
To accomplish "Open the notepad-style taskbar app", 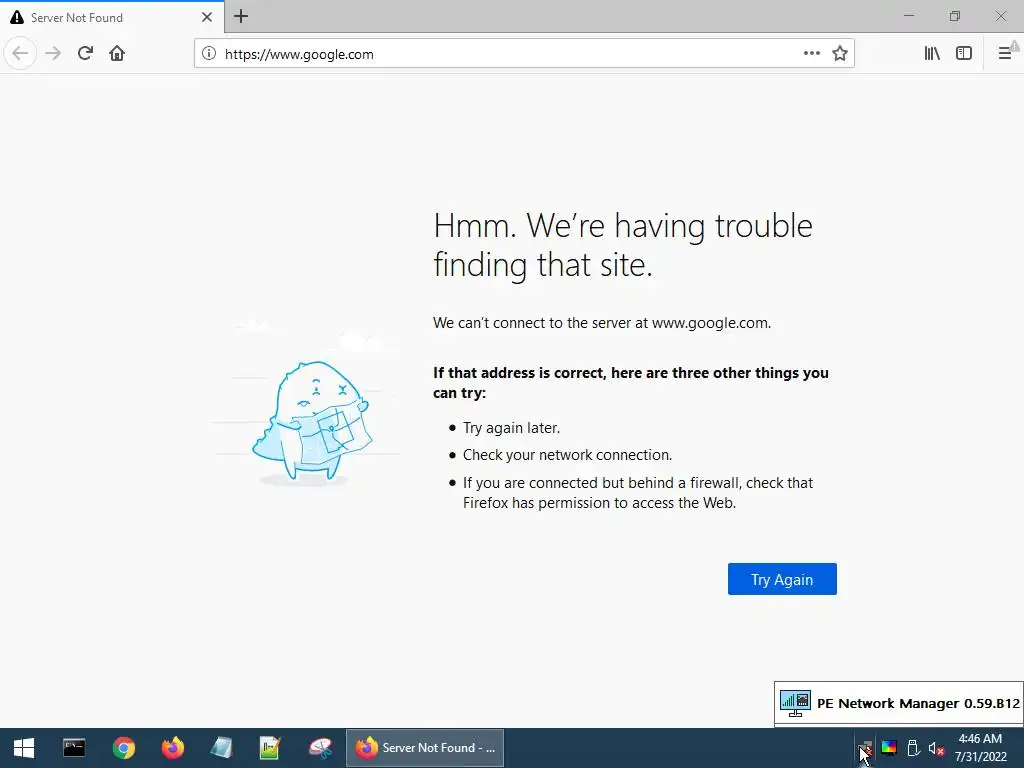I will (221, 748).
